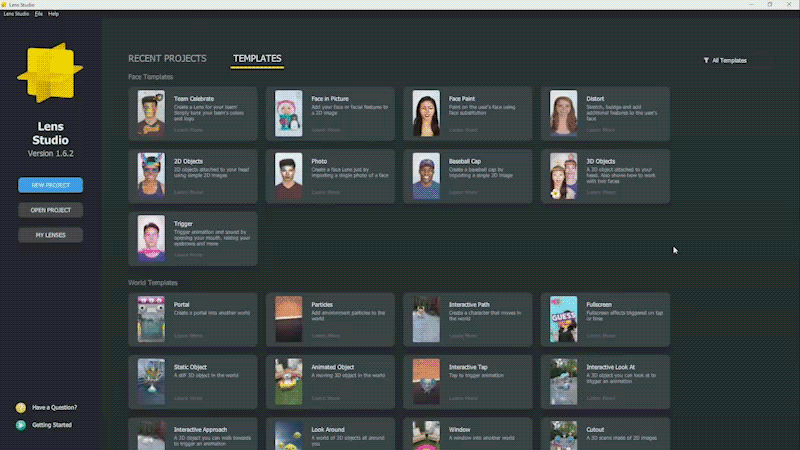
Task: Click the New Project button
Action: 50,185
